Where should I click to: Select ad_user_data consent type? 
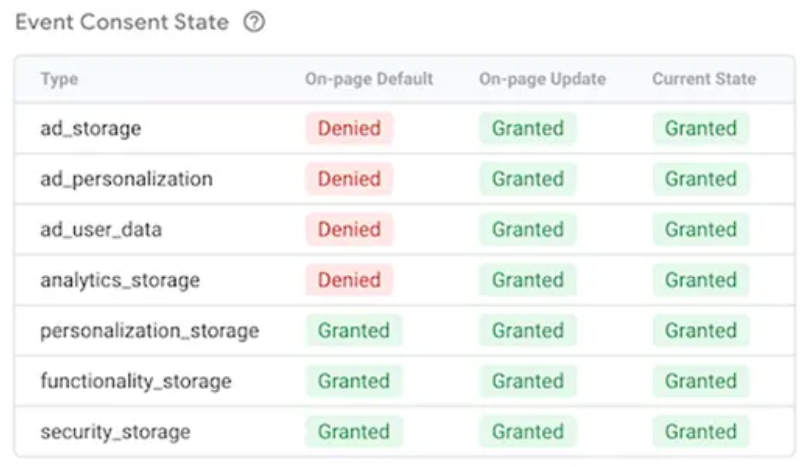click(101, 229)
